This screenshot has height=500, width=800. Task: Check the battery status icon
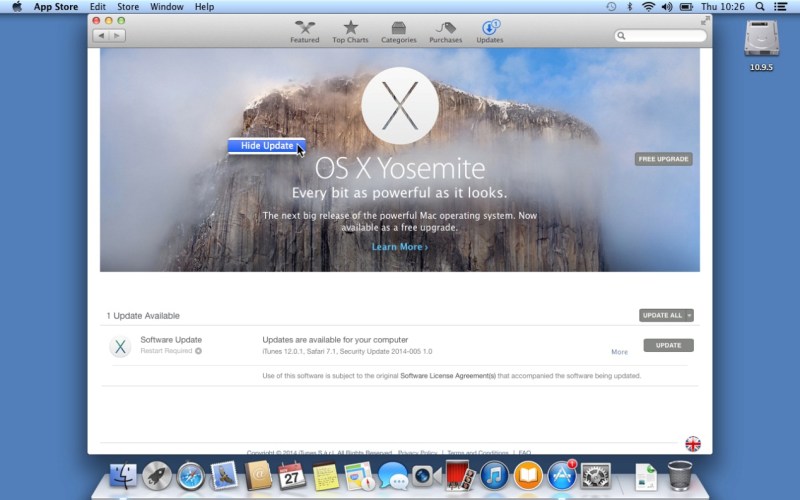686,7
